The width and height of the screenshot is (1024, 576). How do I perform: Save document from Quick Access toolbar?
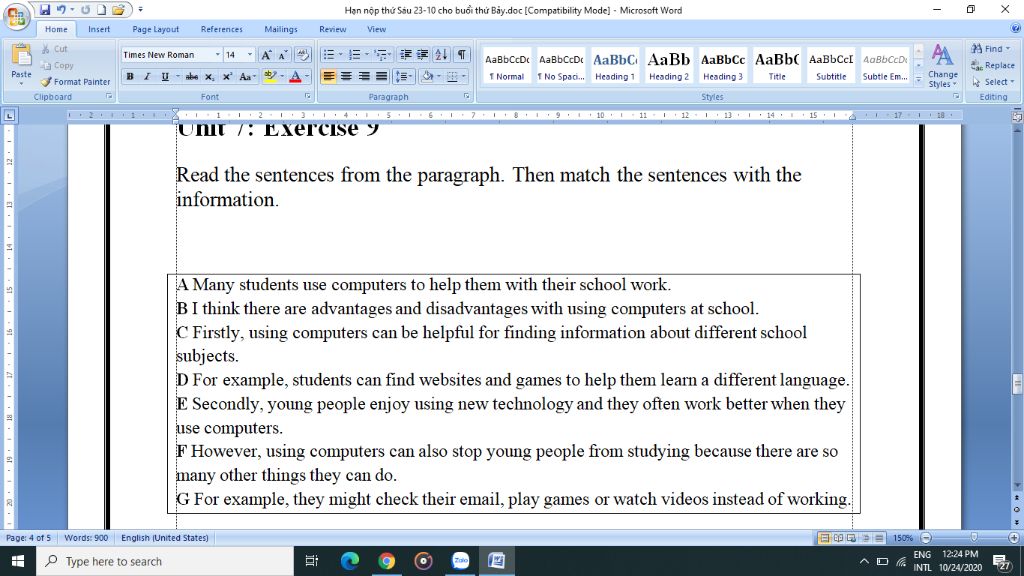[x=44, y=10]
